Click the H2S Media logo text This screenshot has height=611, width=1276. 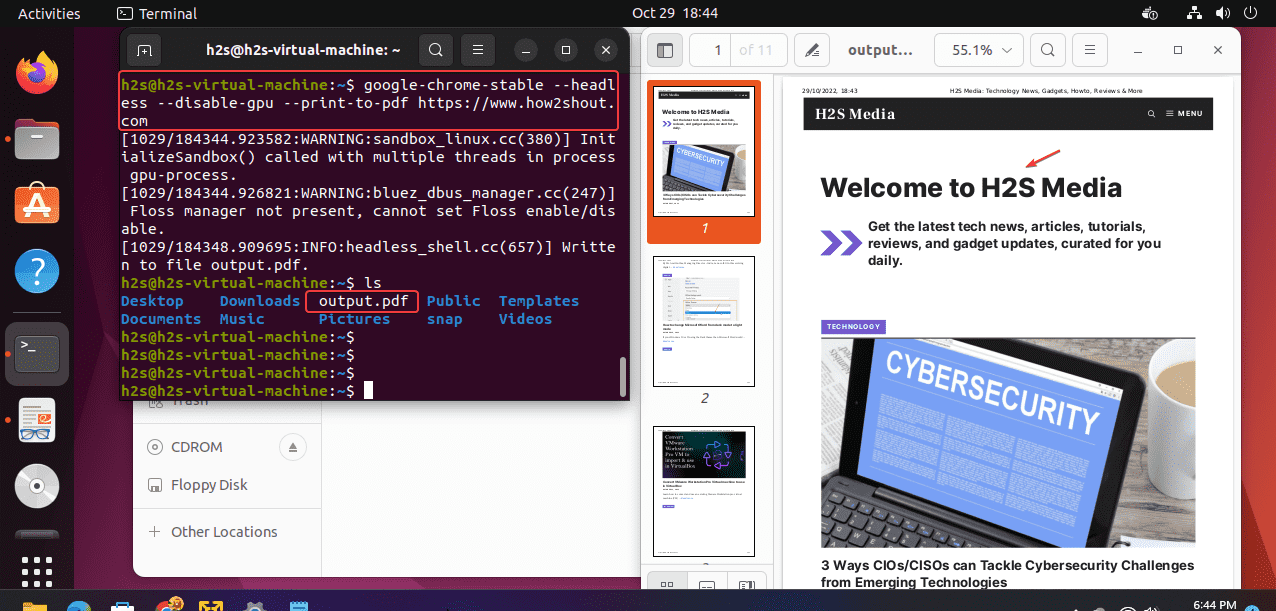coord(855,114)
